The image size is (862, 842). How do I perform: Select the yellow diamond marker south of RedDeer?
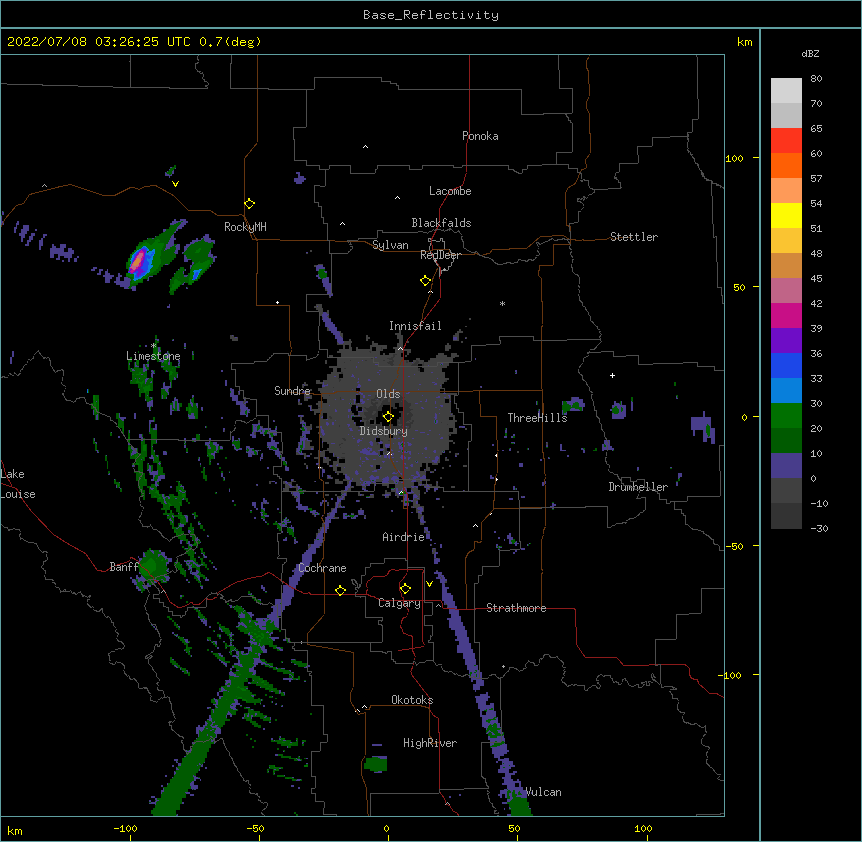[426, 281]
